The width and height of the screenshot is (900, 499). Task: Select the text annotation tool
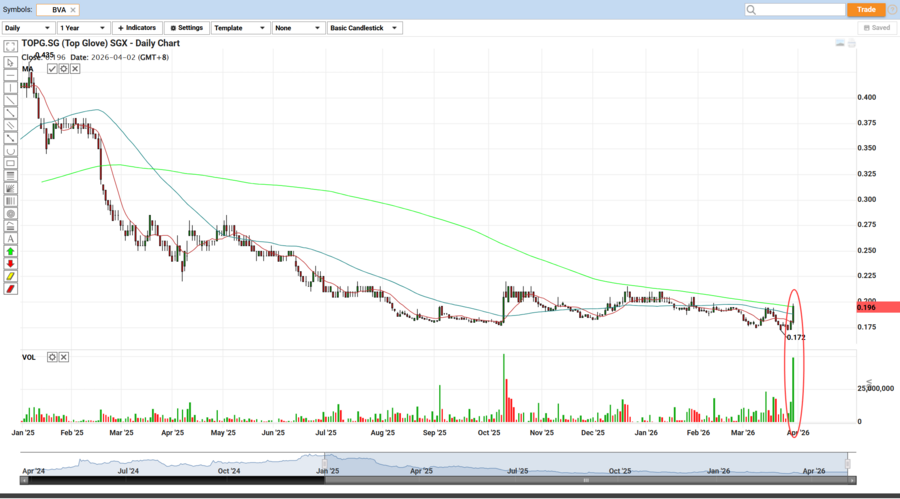pos(10,238)
